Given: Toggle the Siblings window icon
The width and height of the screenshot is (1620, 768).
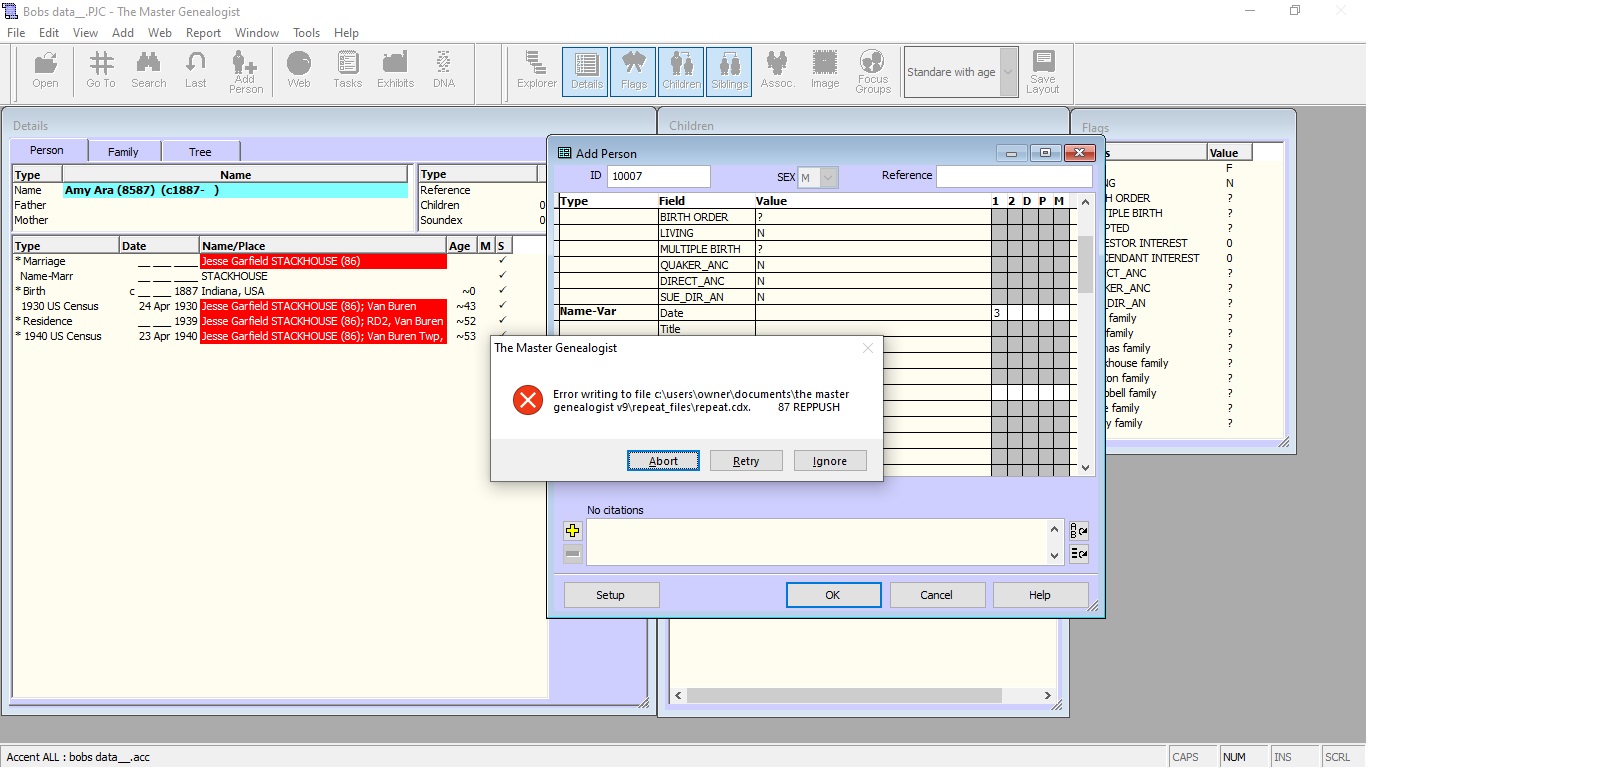Looking at the screenshot, I should pos(730,71).
